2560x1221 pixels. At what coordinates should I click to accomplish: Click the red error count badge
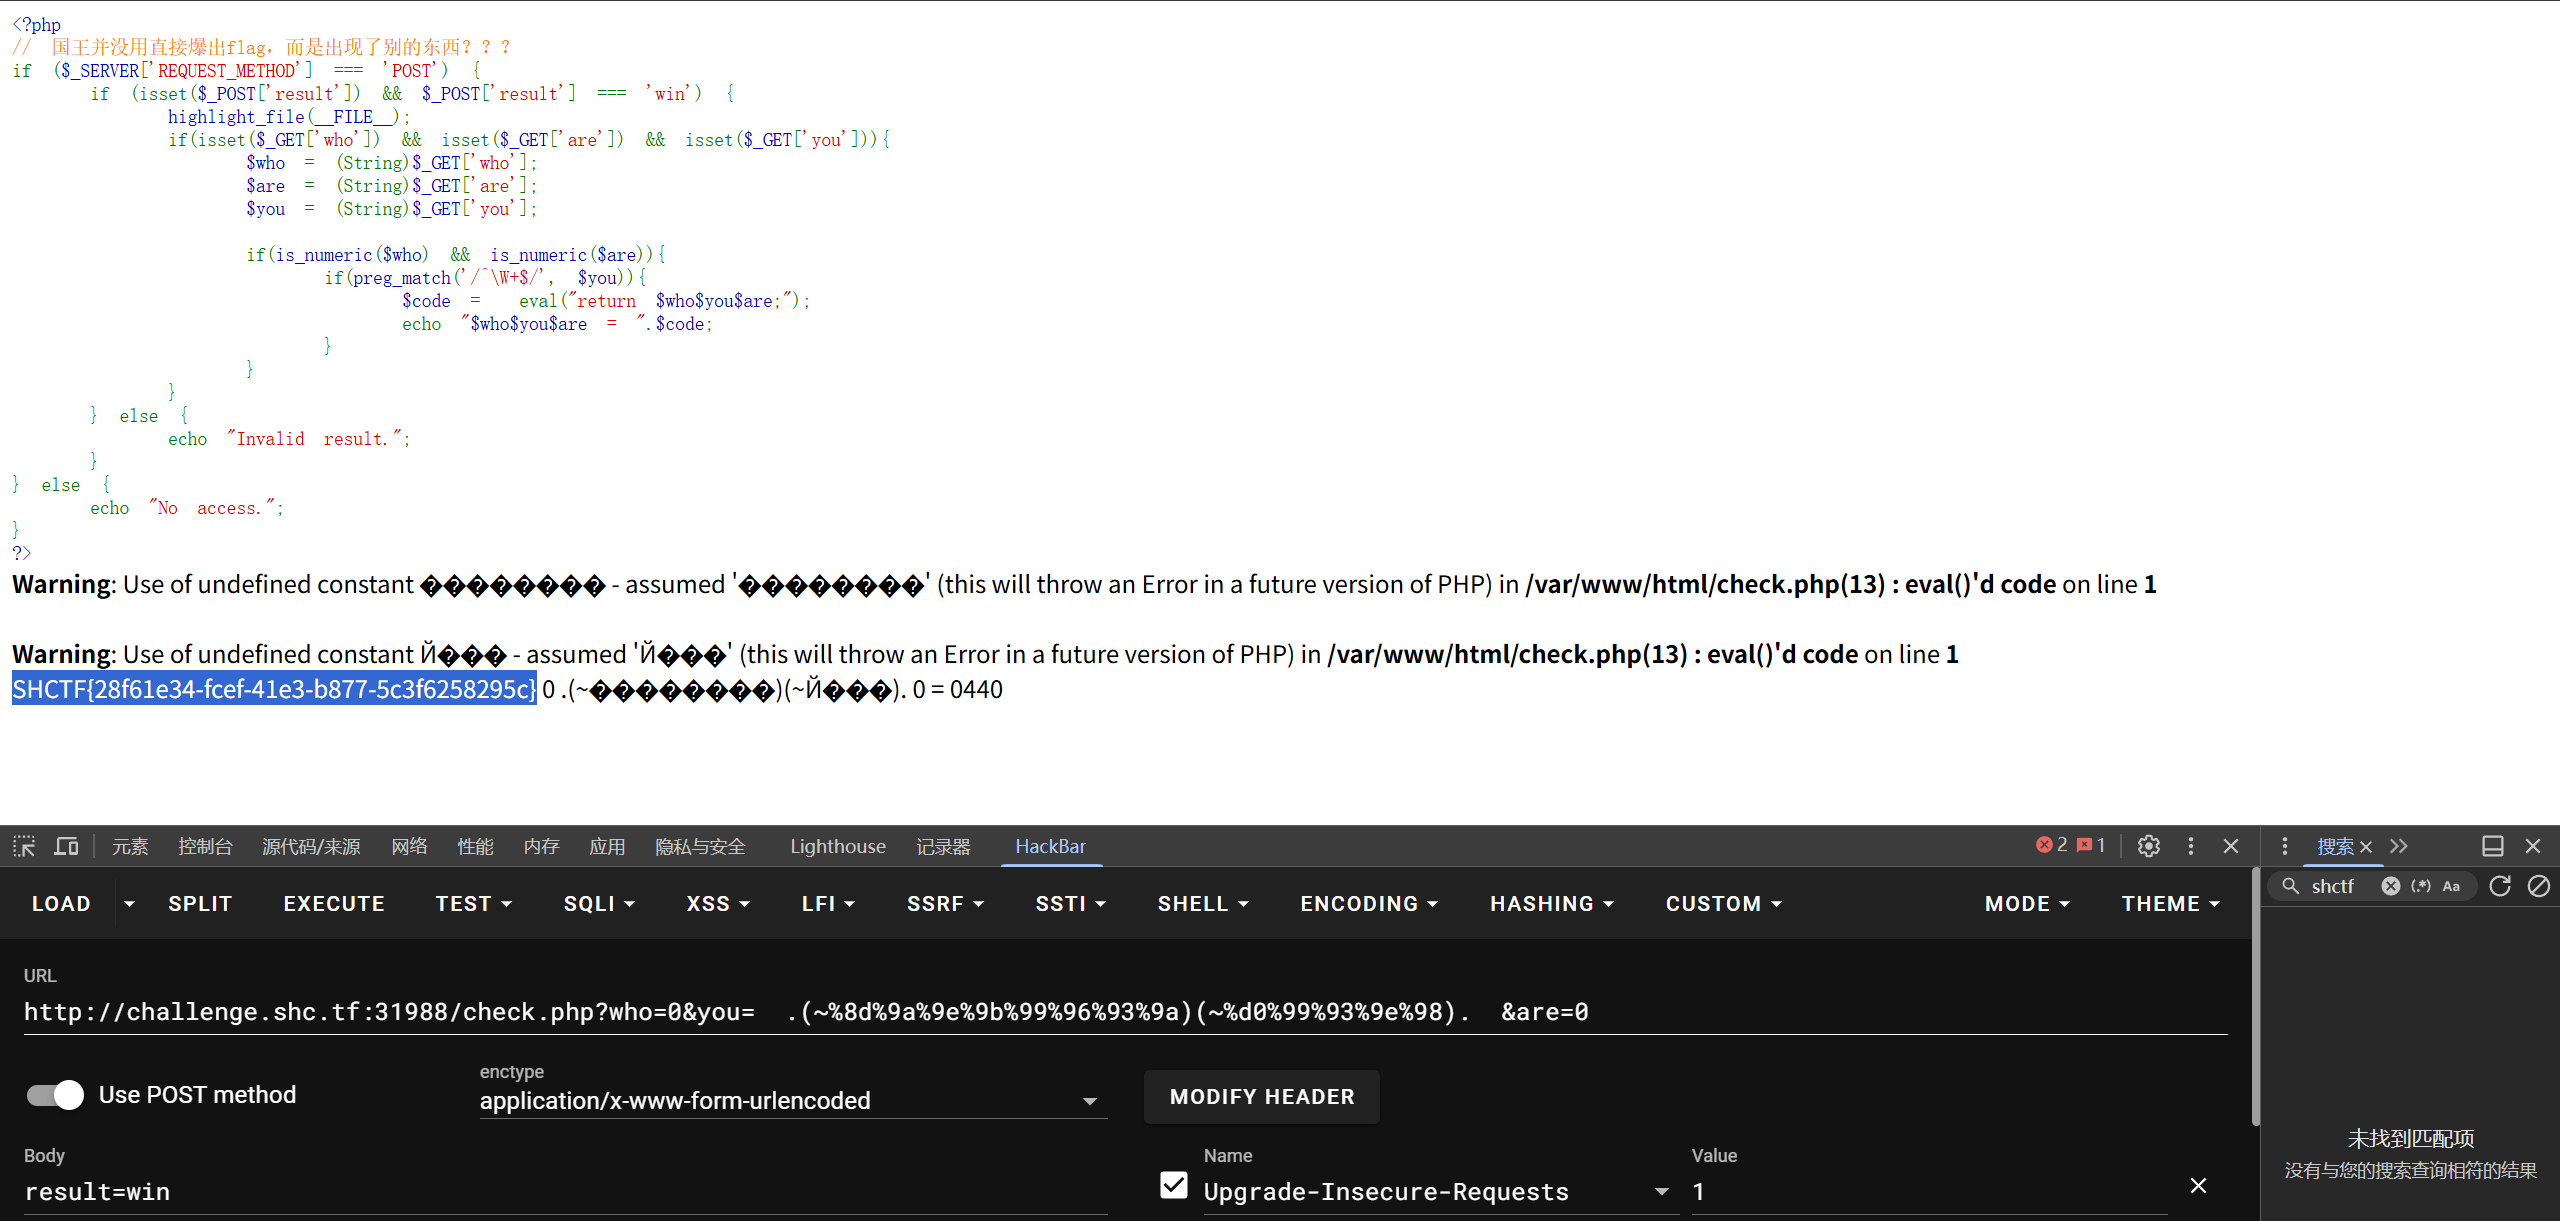[2051, 845]
